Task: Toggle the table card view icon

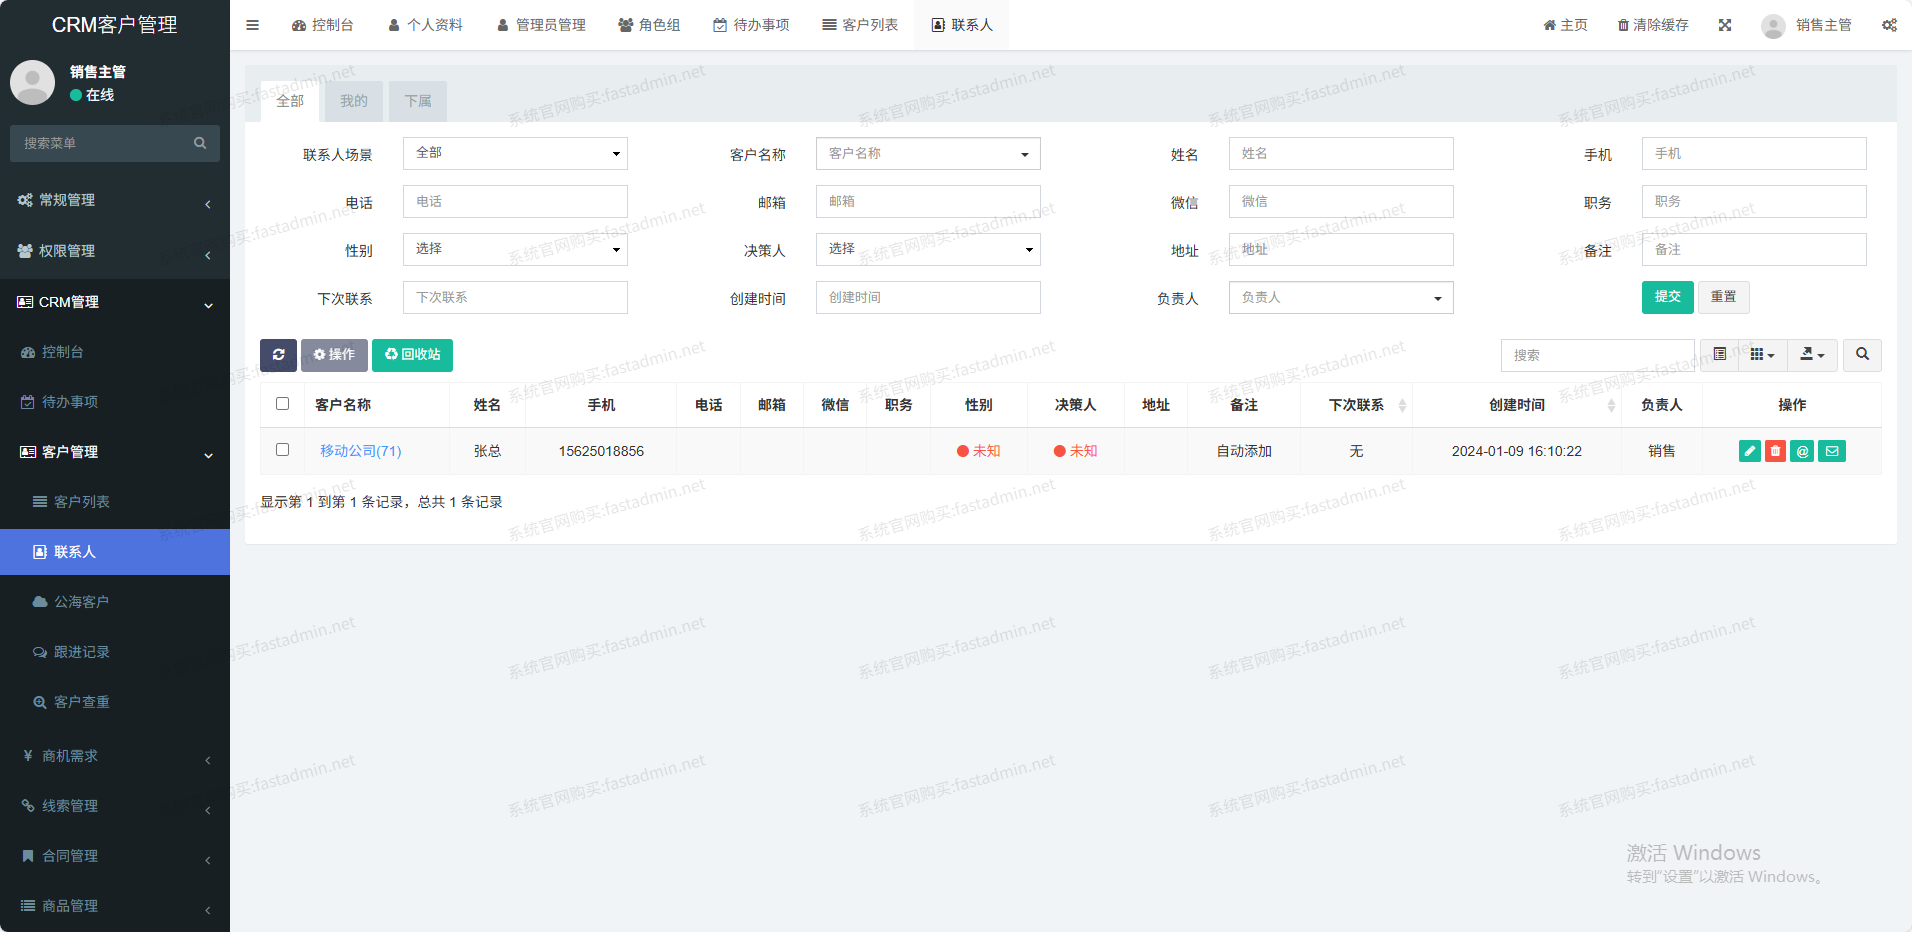Action: (x=1719, y=355)
